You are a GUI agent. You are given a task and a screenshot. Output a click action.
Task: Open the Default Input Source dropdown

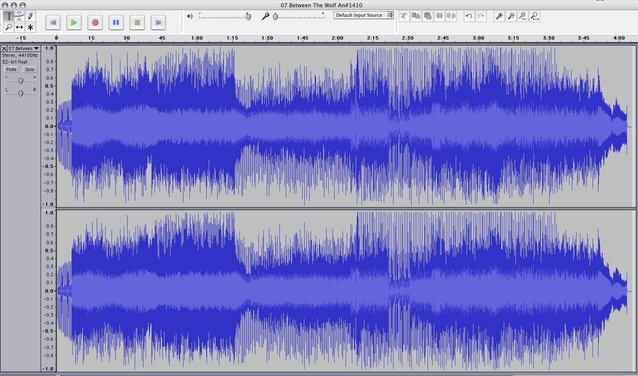click(x=364, y=15)
